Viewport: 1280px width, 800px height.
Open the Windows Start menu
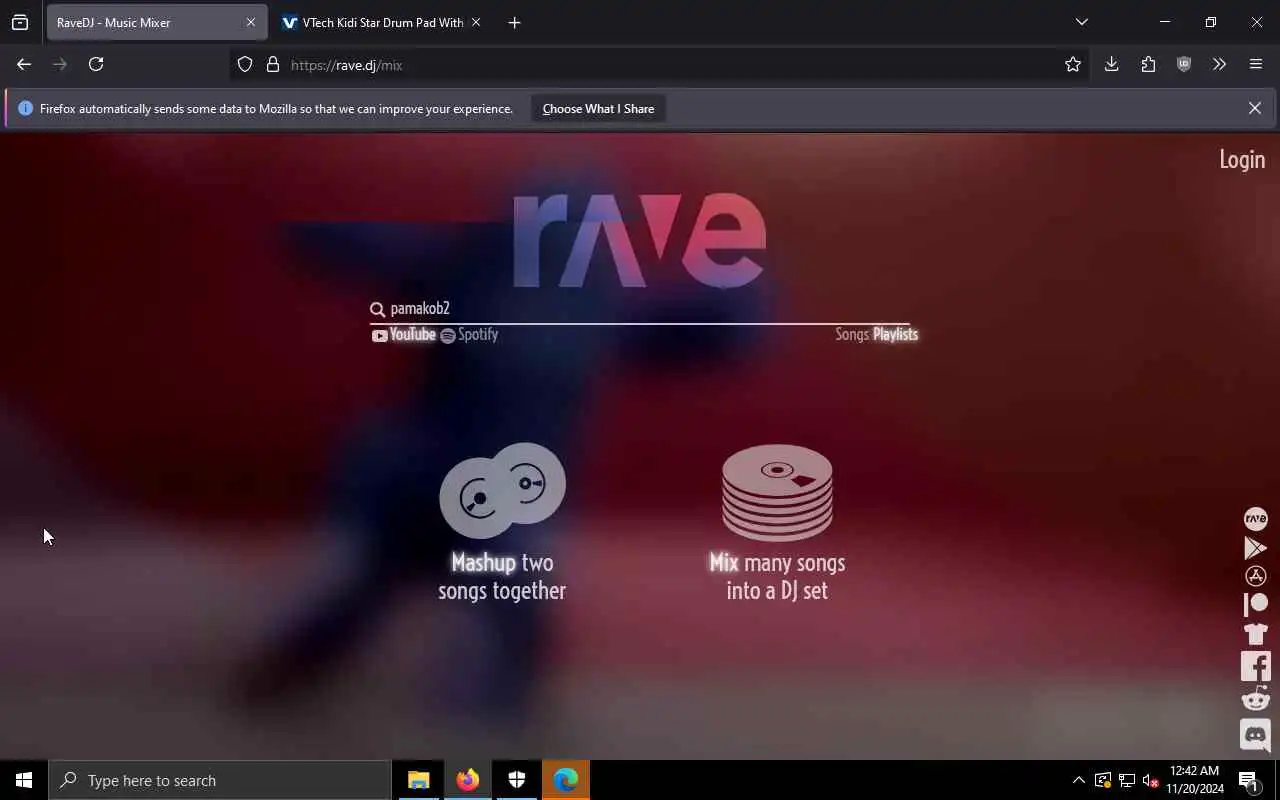pos(24,780)
